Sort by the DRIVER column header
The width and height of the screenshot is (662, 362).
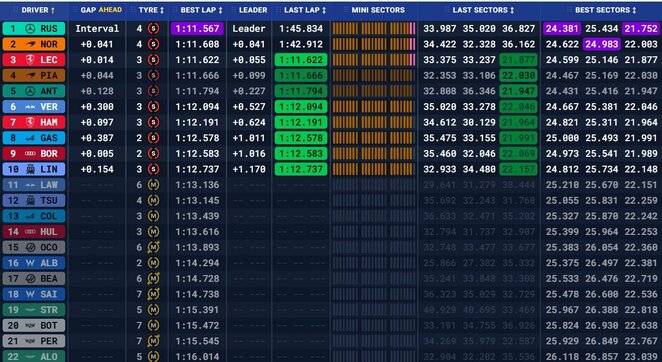click(x=35, y=10)
